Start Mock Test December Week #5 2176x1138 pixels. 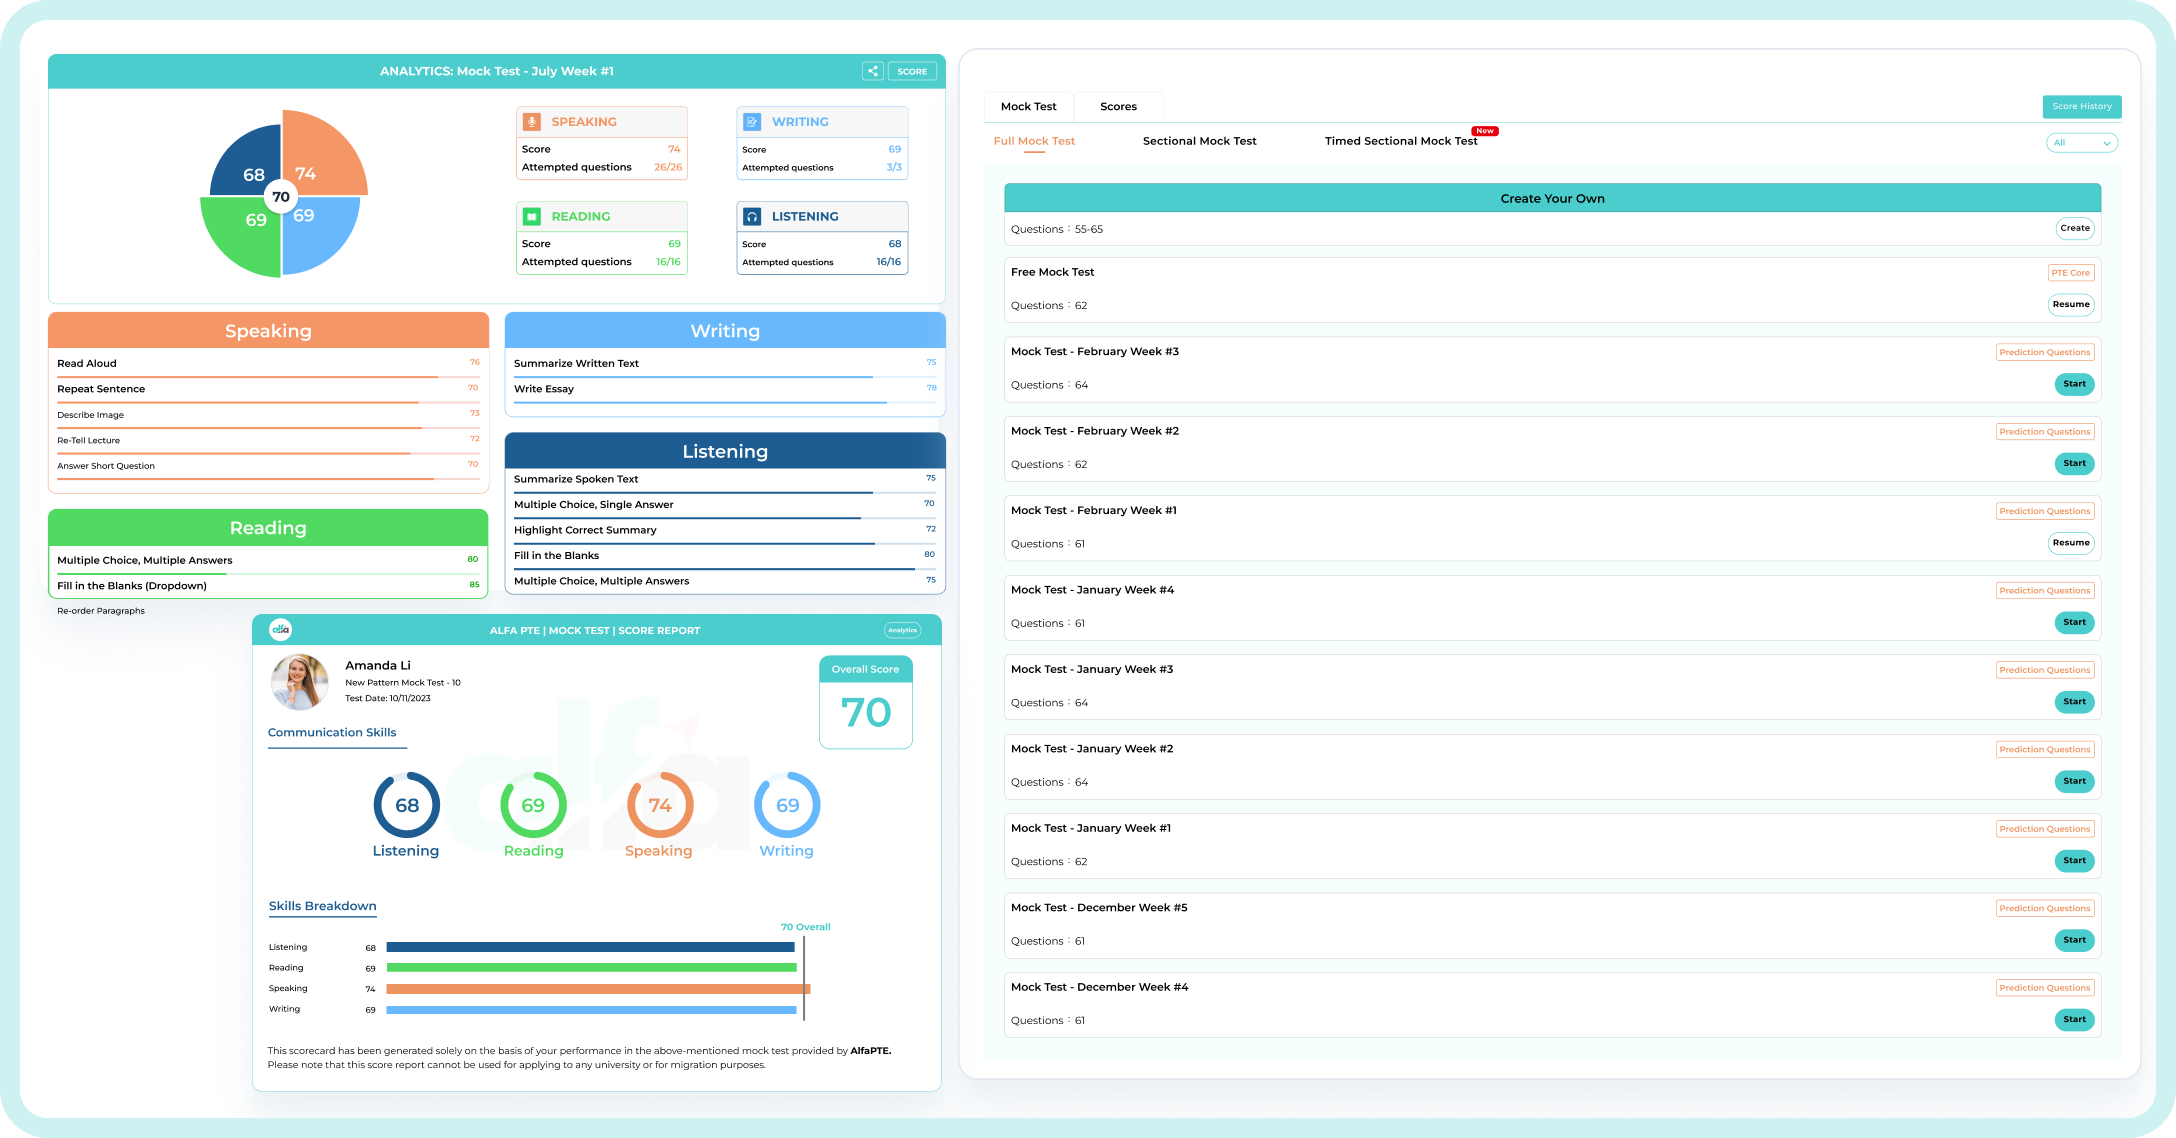click(2074, 940)
